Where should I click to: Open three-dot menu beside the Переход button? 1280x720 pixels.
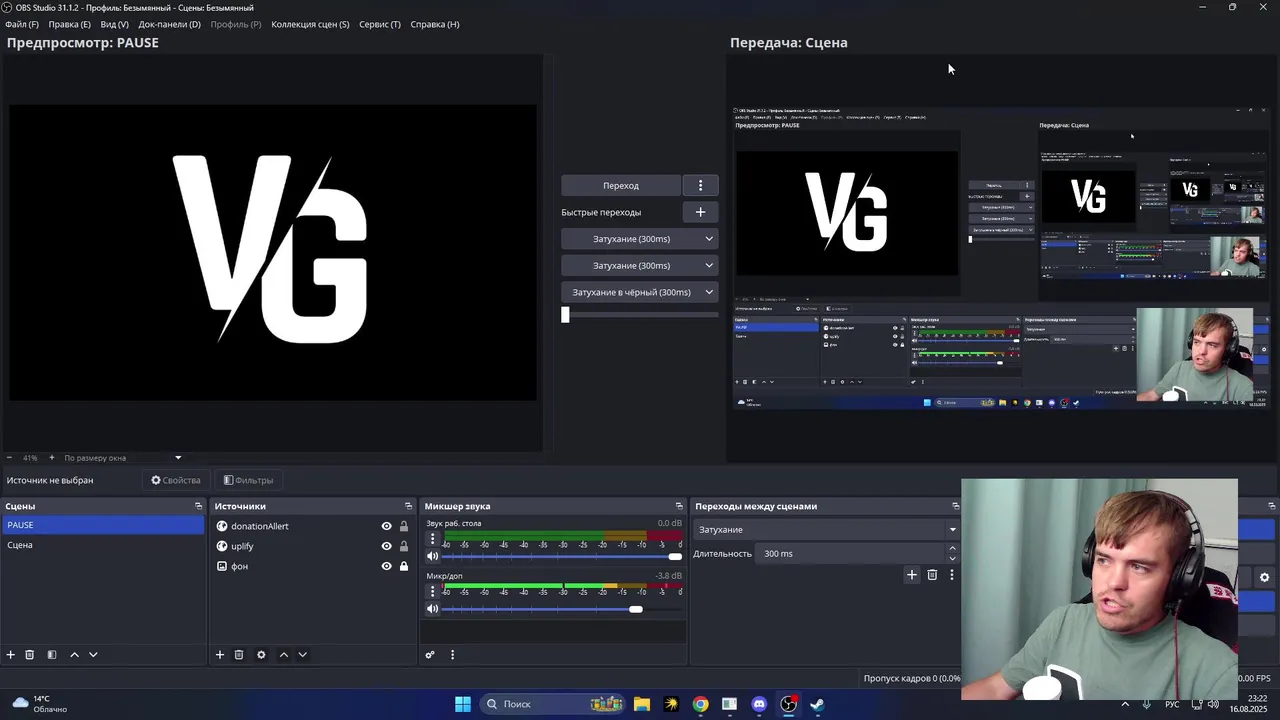(x=700, y=185)
